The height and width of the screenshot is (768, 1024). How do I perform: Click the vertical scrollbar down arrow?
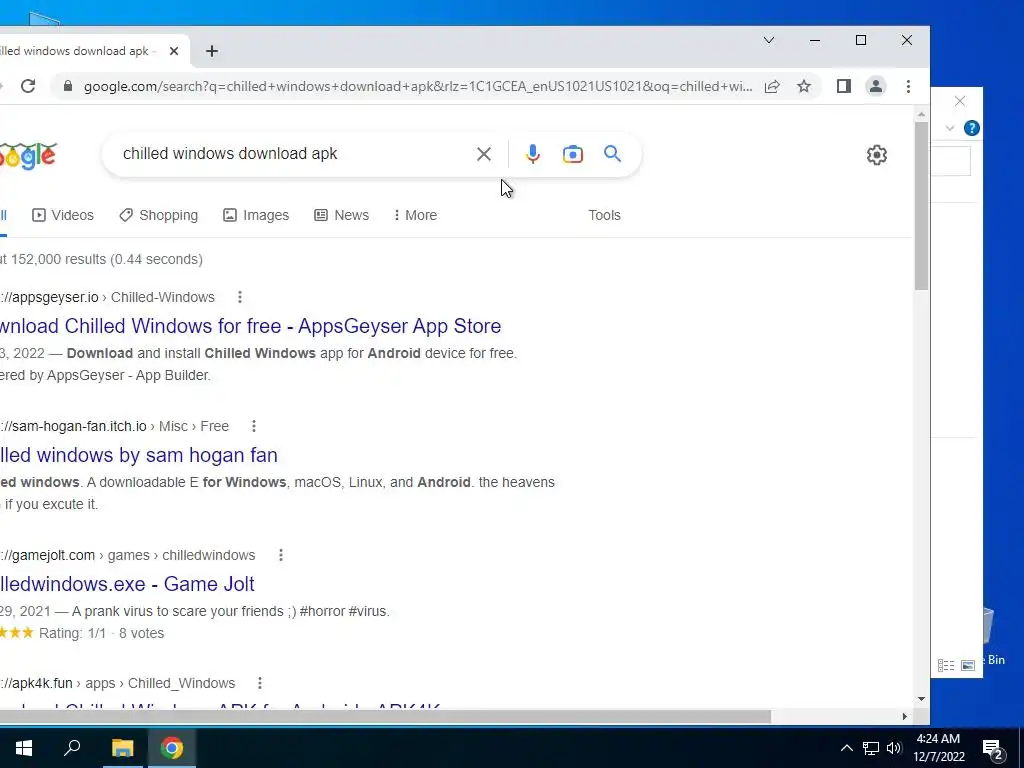coord(921,699)
